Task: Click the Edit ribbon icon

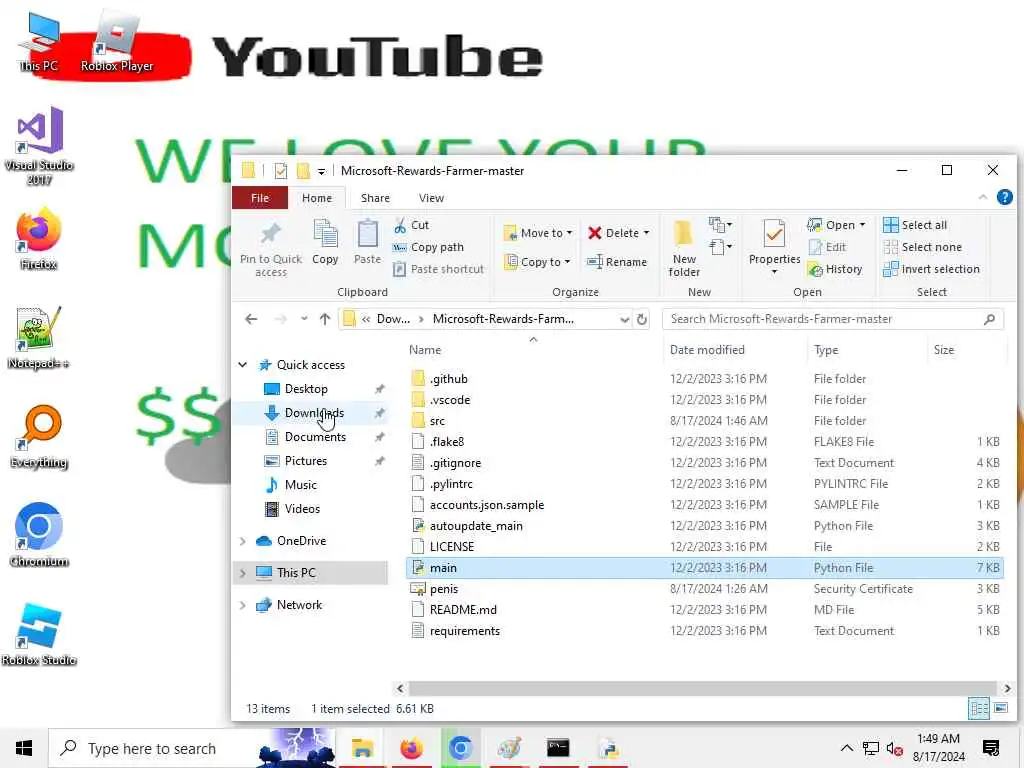Action: (815, 247)
